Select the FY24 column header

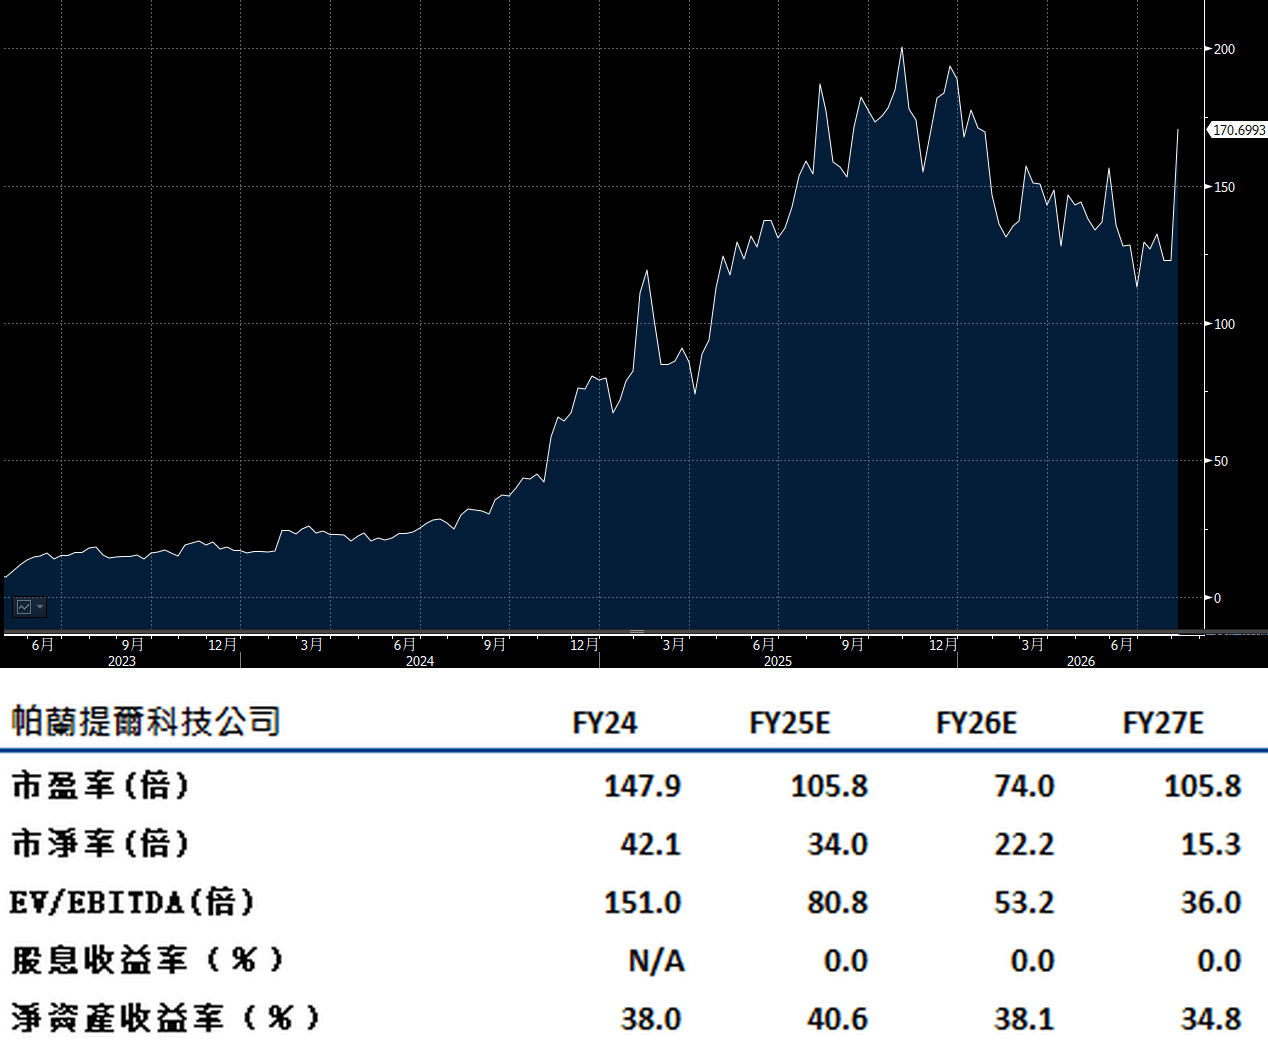(605, 723)
